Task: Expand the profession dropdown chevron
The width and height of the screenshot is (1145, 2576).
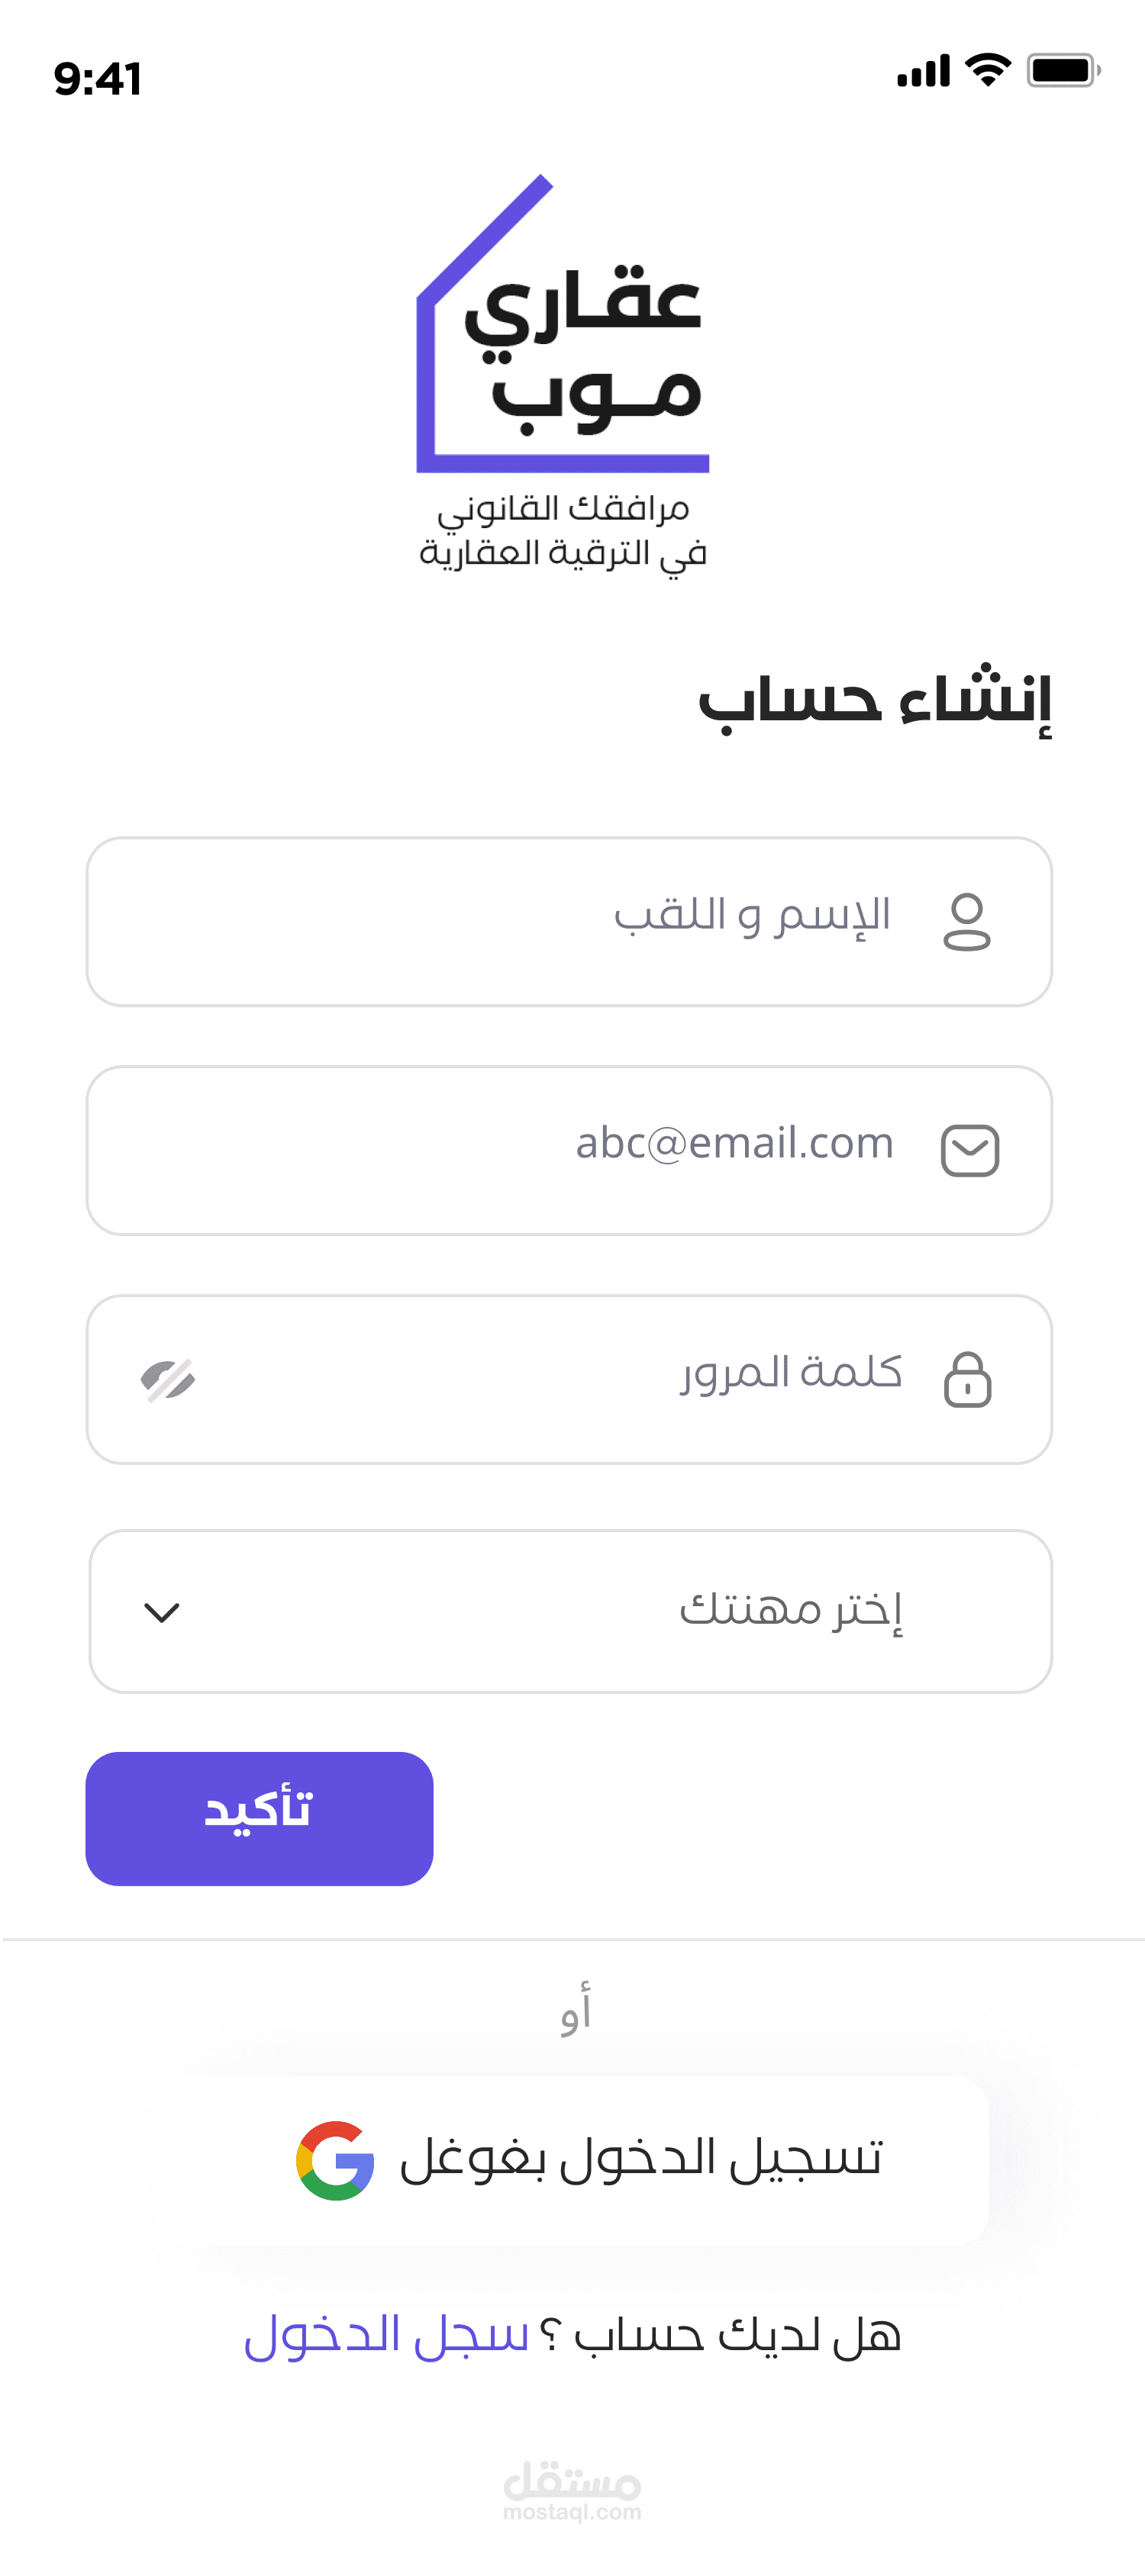Action: (x=162, y=1612)
